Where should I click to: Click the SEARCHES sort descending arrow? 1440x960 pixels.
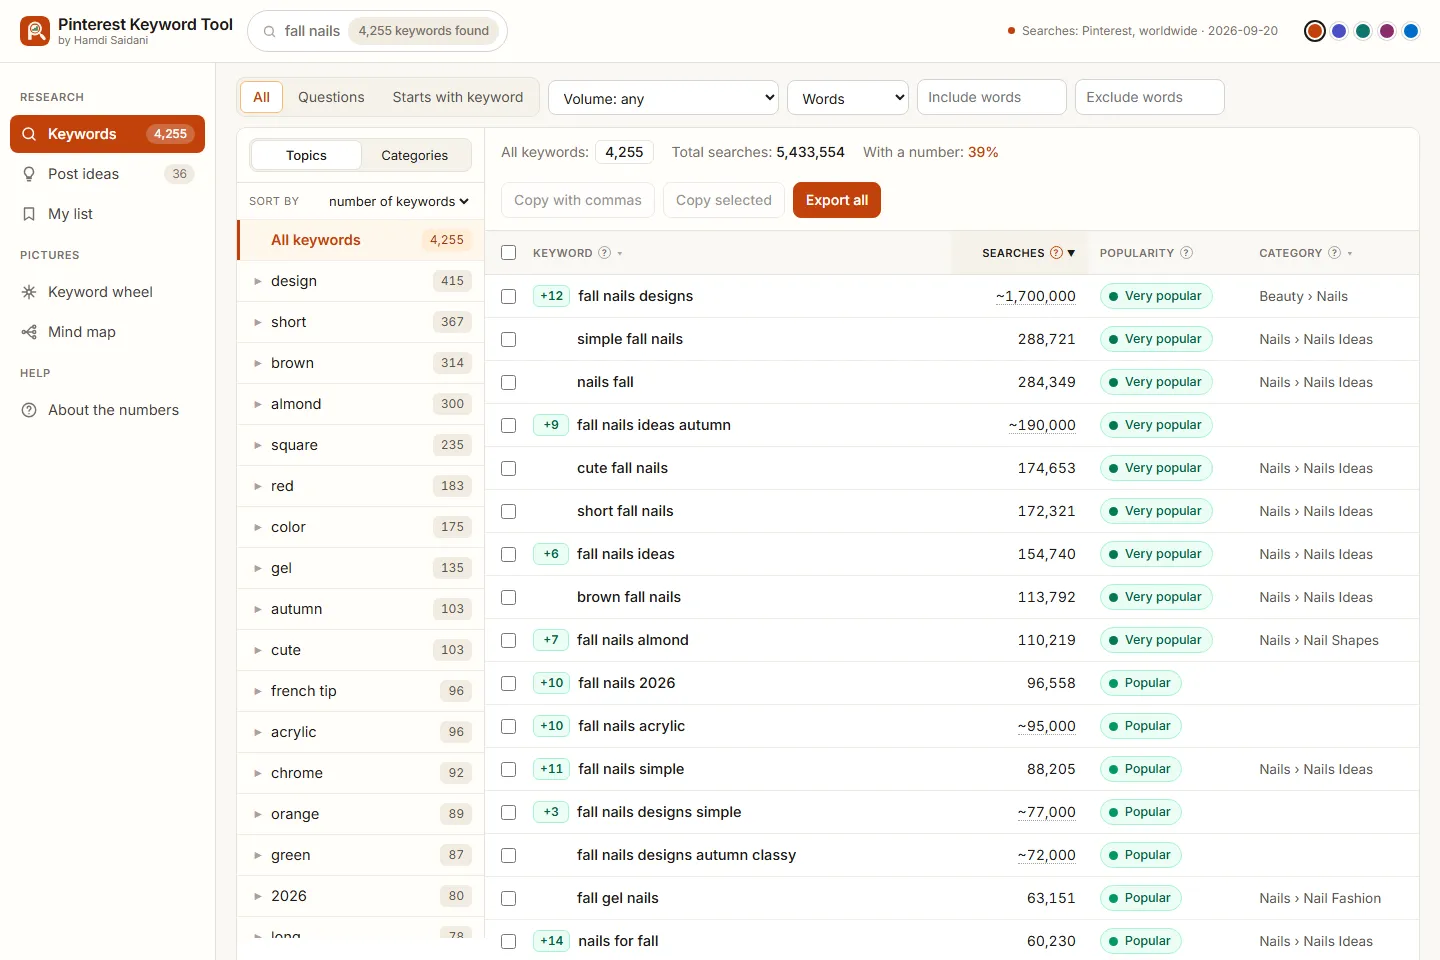[1071, 253]
